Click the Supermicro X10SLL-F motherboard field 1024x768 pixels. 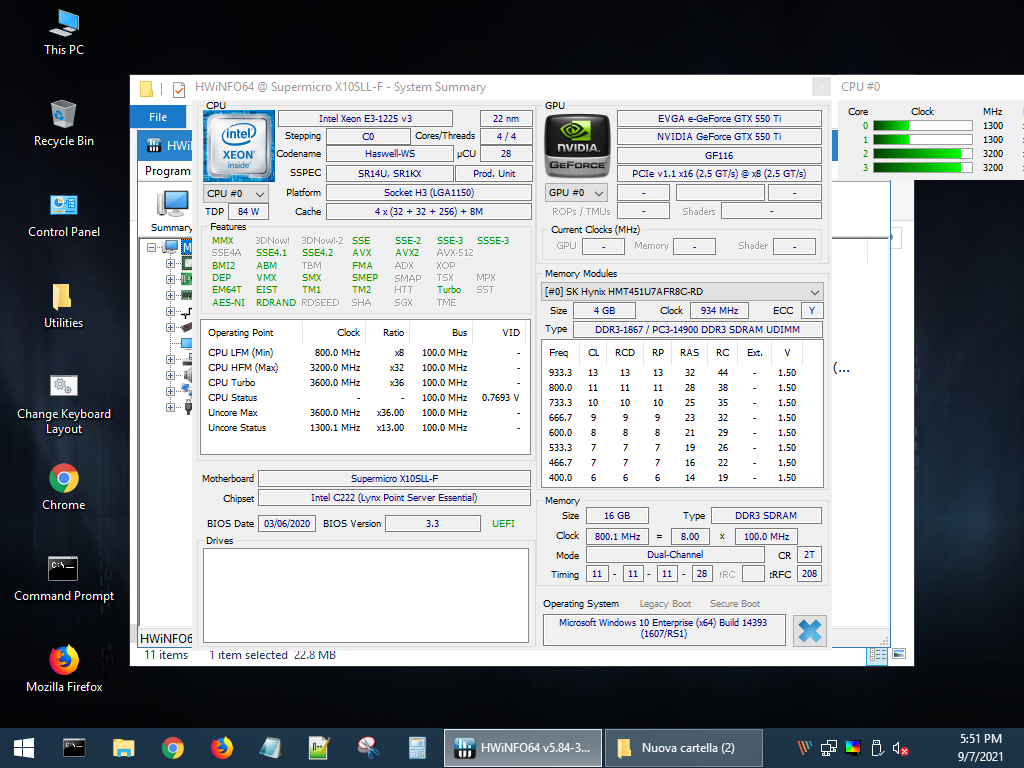[394, 479]
